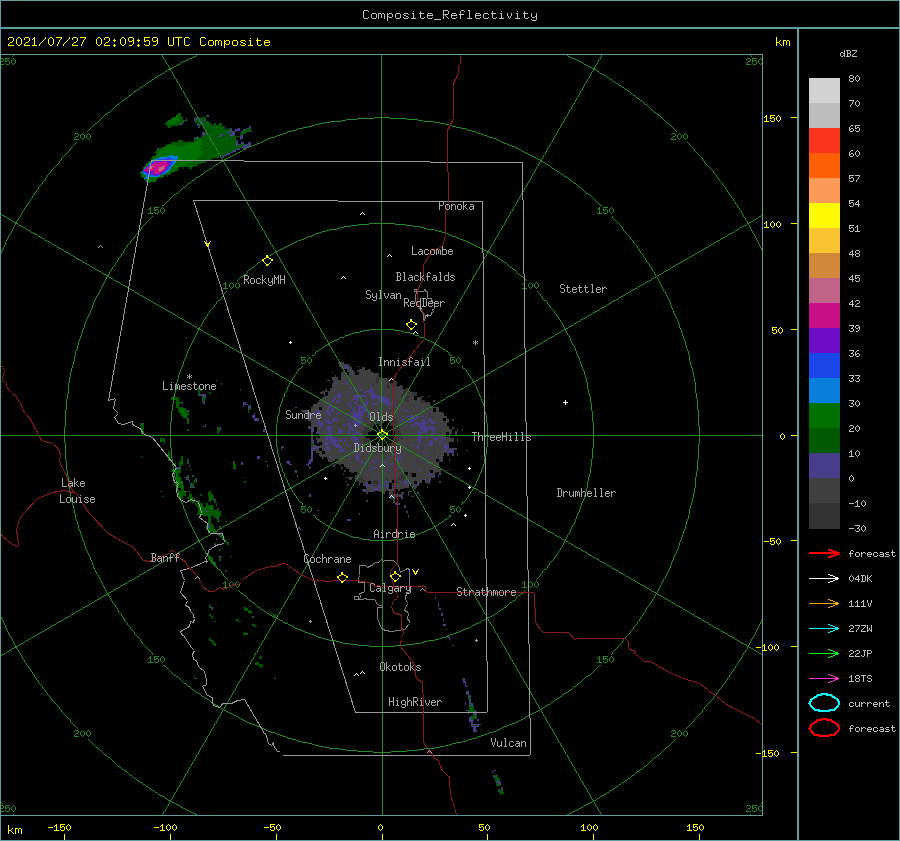Click the Banff town label

click(165, 558)
